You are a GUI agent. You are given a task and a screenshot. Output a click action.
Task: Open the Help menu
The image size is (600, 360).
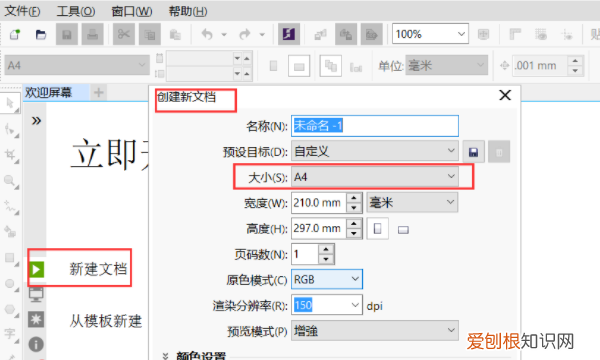pyautogui.click(x=188, y=11)
